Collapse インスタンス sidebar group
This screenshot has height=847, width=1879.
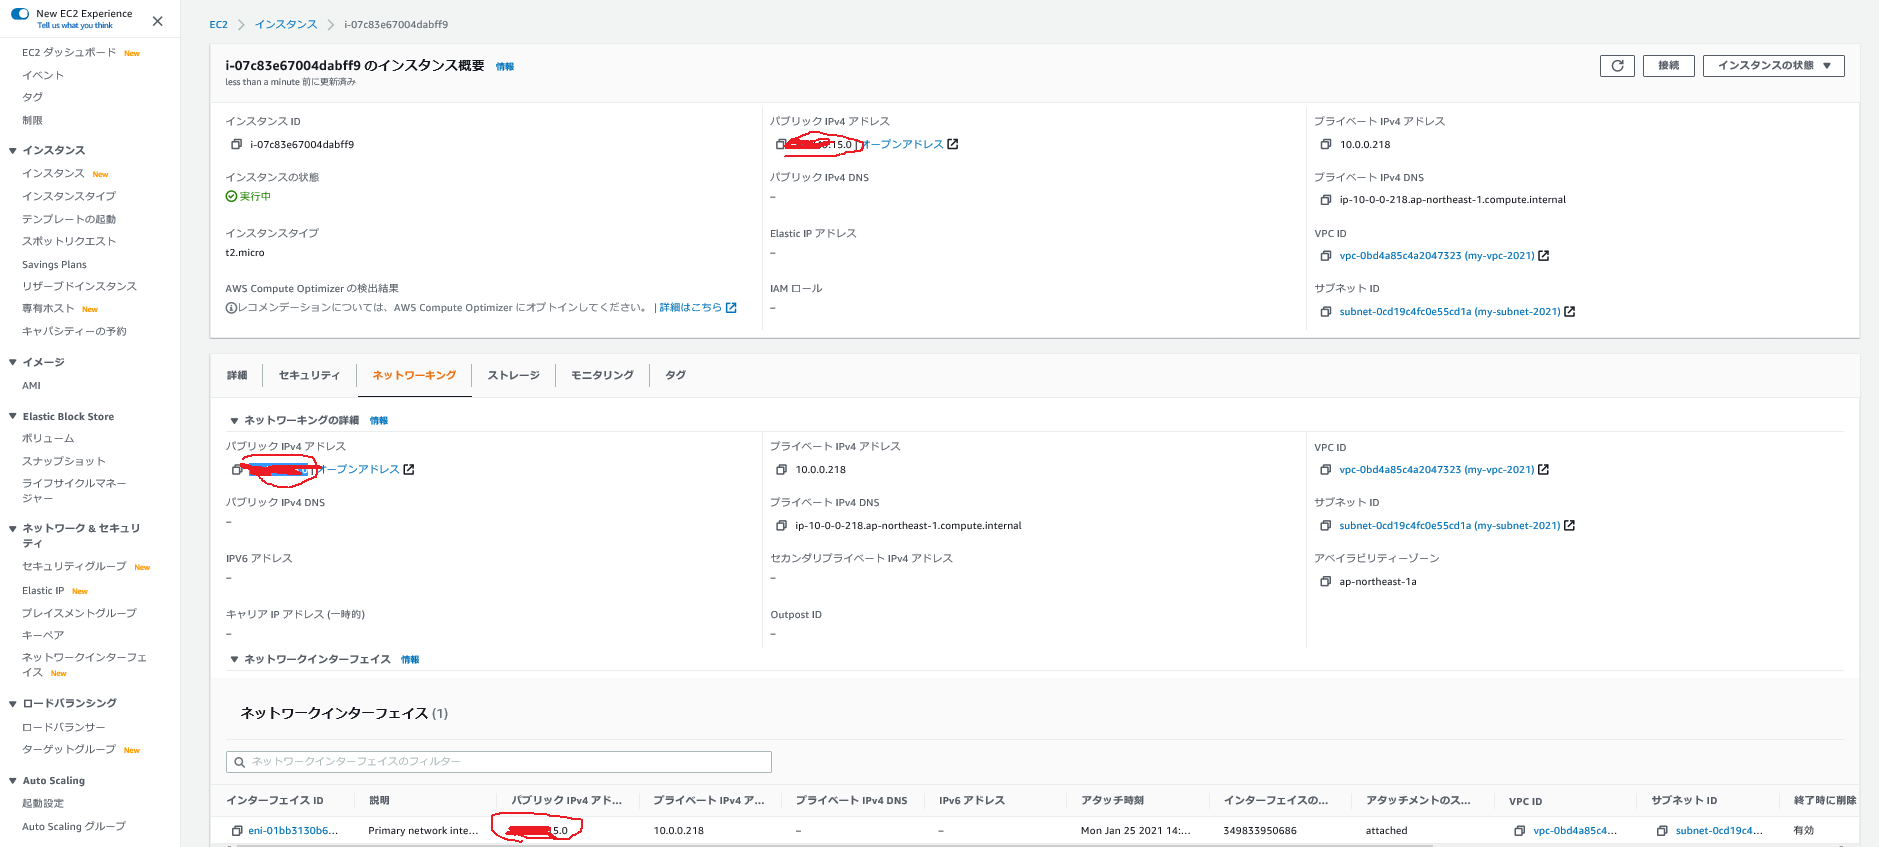[12, 151]
